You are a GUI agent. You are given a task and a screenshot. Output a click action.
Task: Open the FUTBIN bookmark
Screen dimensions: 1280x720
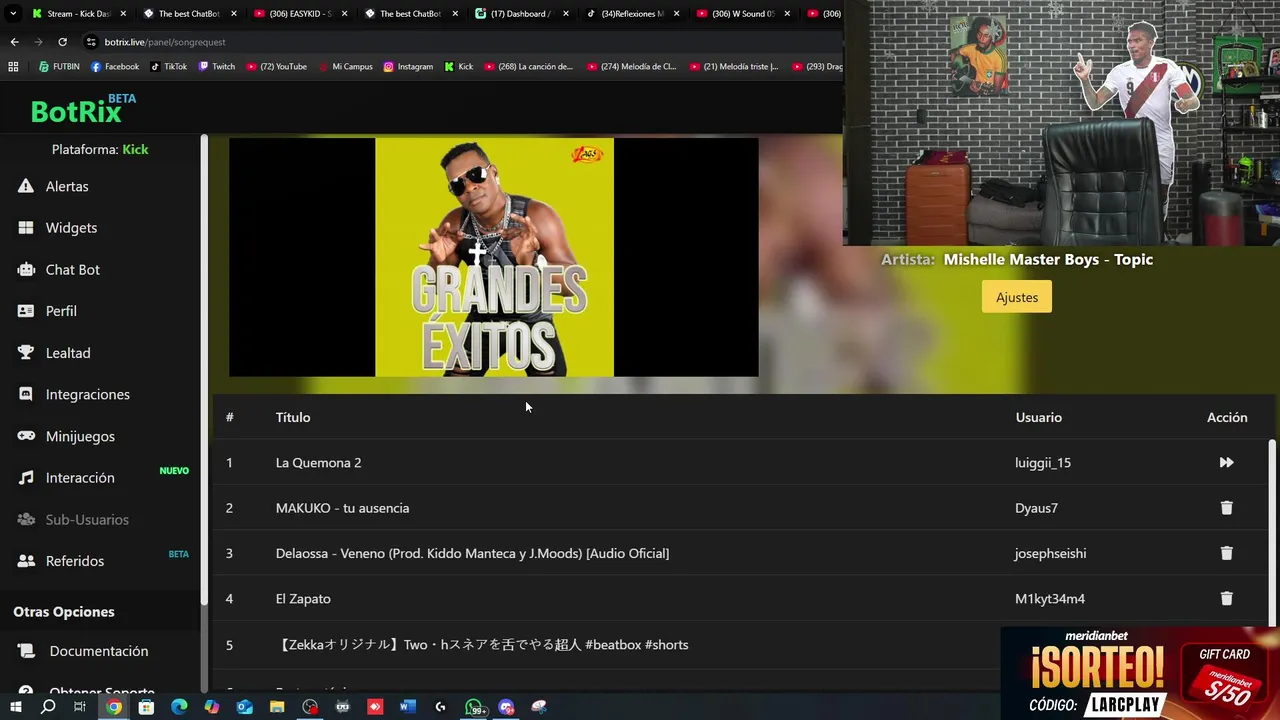[x=59, y=67]
